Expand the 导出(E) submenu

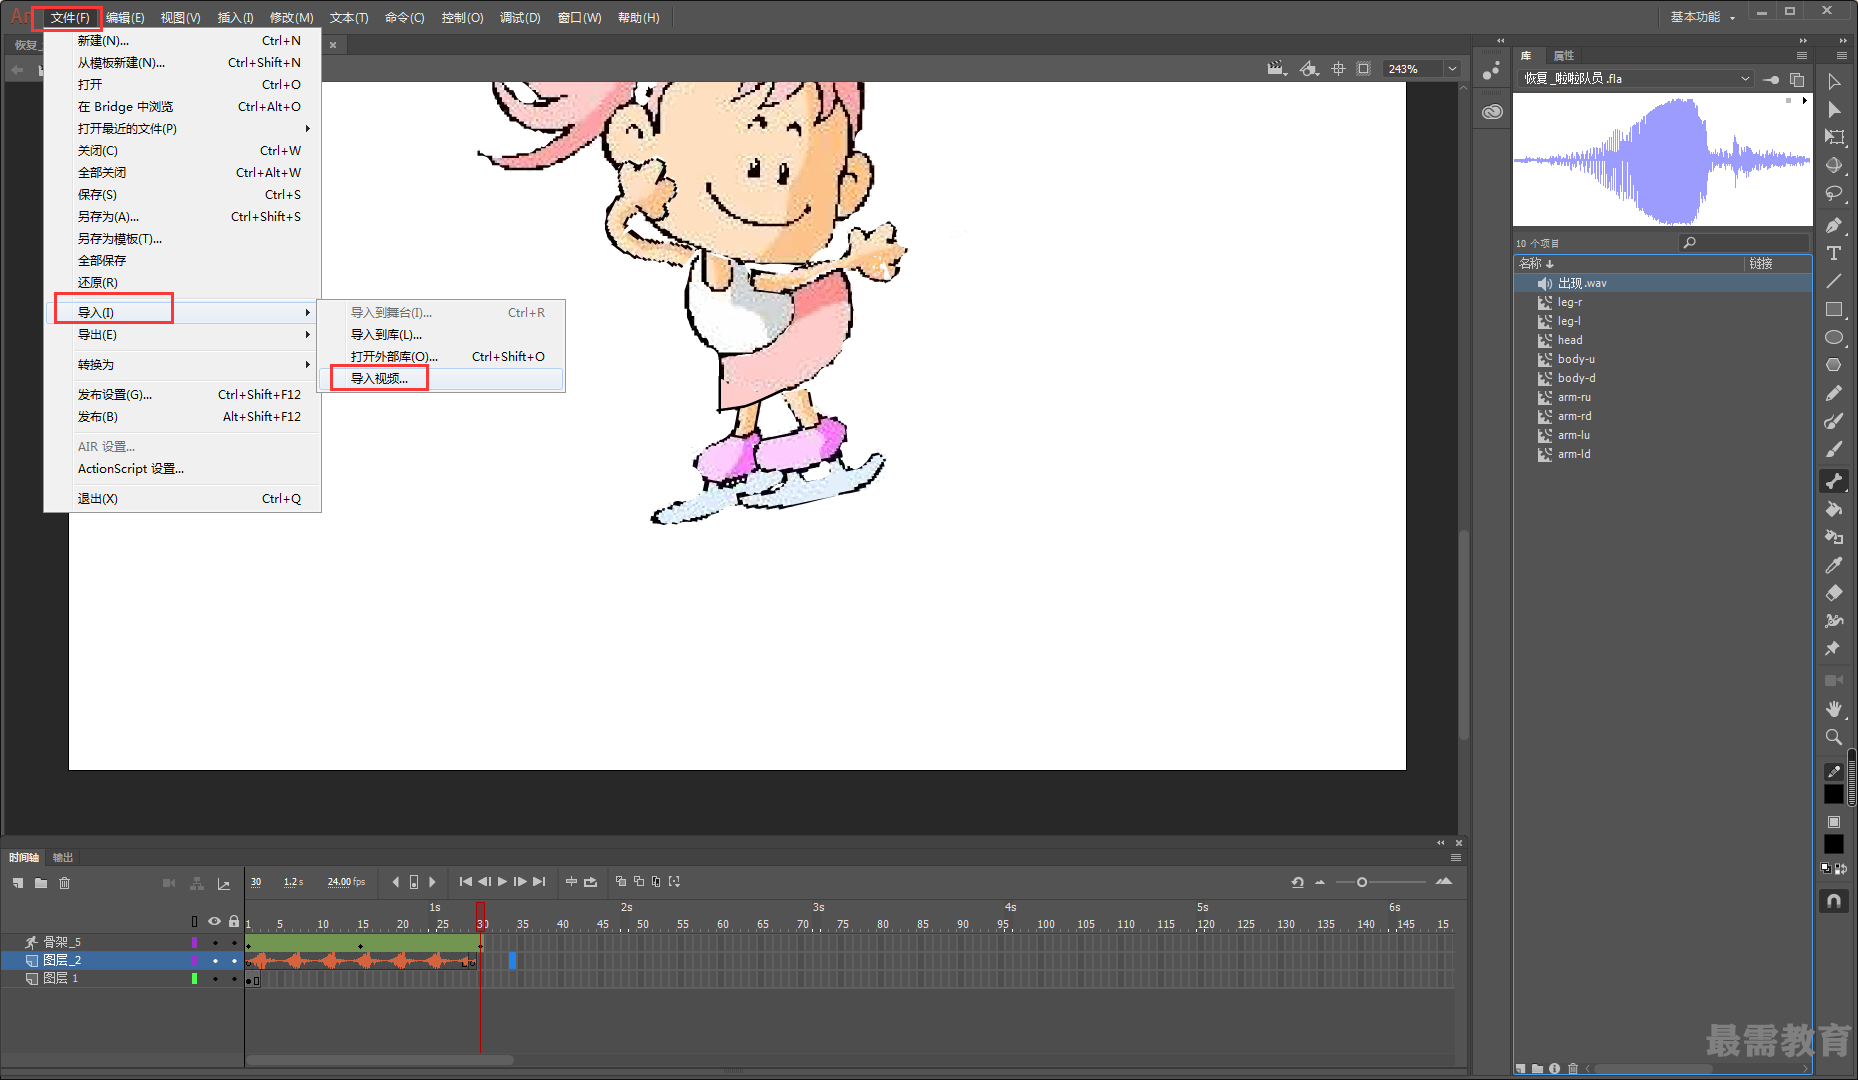(184, 335)
